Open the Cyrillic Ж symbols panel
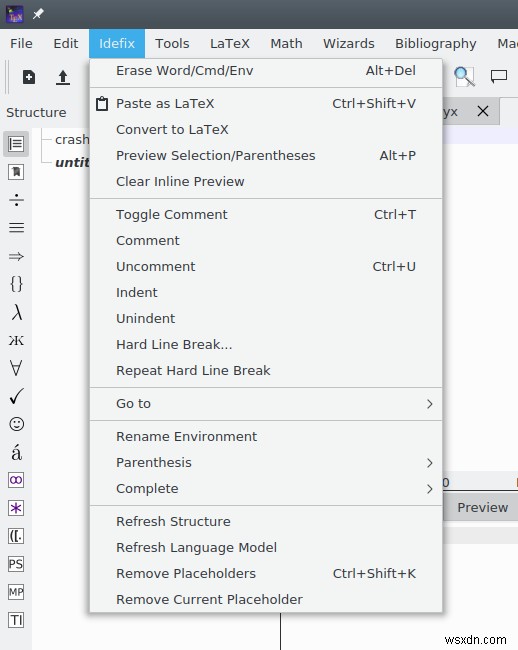The width and height of the screenshot is (518, 650). [16, 340]
